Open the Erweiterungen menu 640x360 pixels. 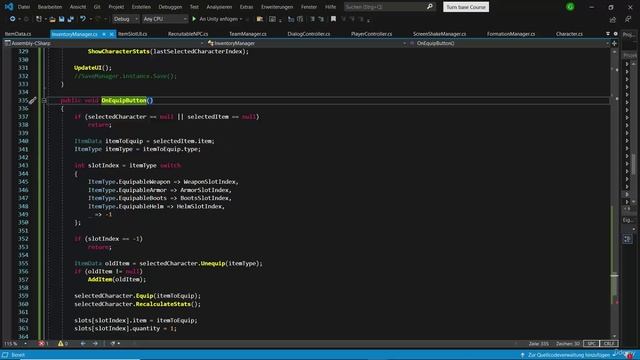point(277,7)
